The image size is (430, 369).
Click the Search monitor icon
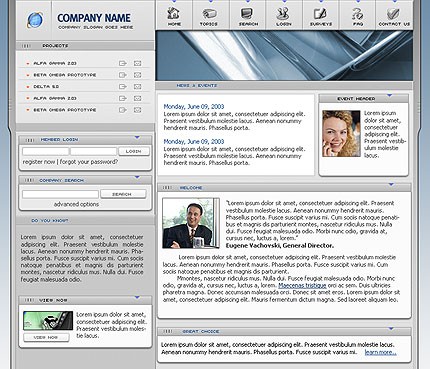247,14
